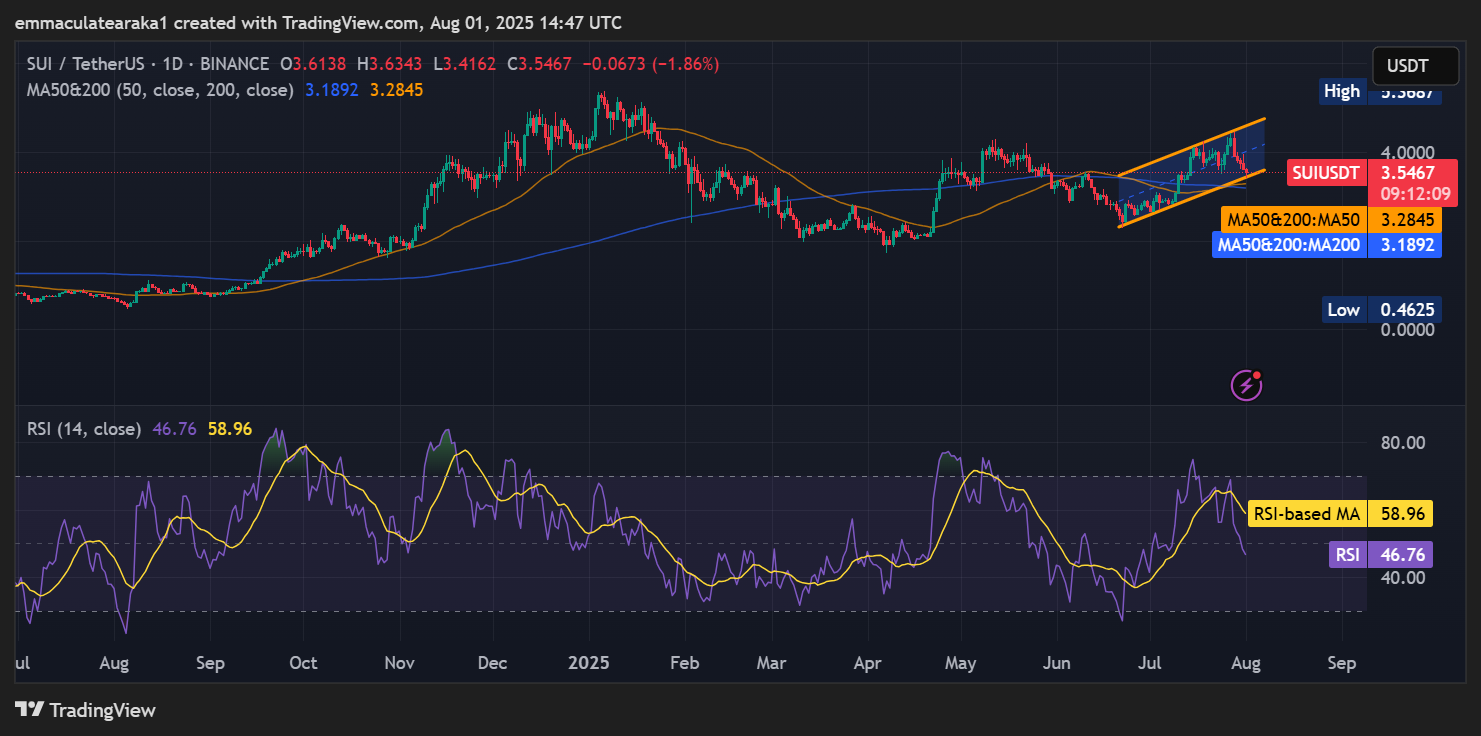Click the Aug label at right of time axis
The image size is (1481, 736).
click(x=1247, y=663)
